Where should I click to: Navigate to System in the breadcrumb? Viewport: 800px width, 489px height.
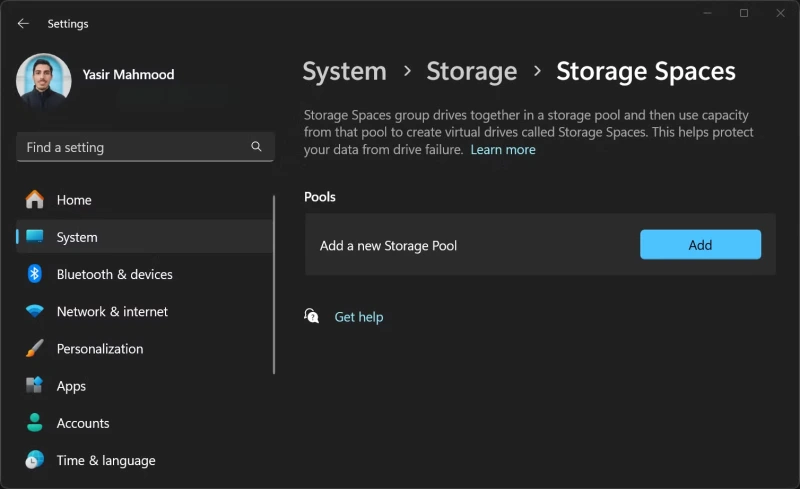tap(344, 72)
